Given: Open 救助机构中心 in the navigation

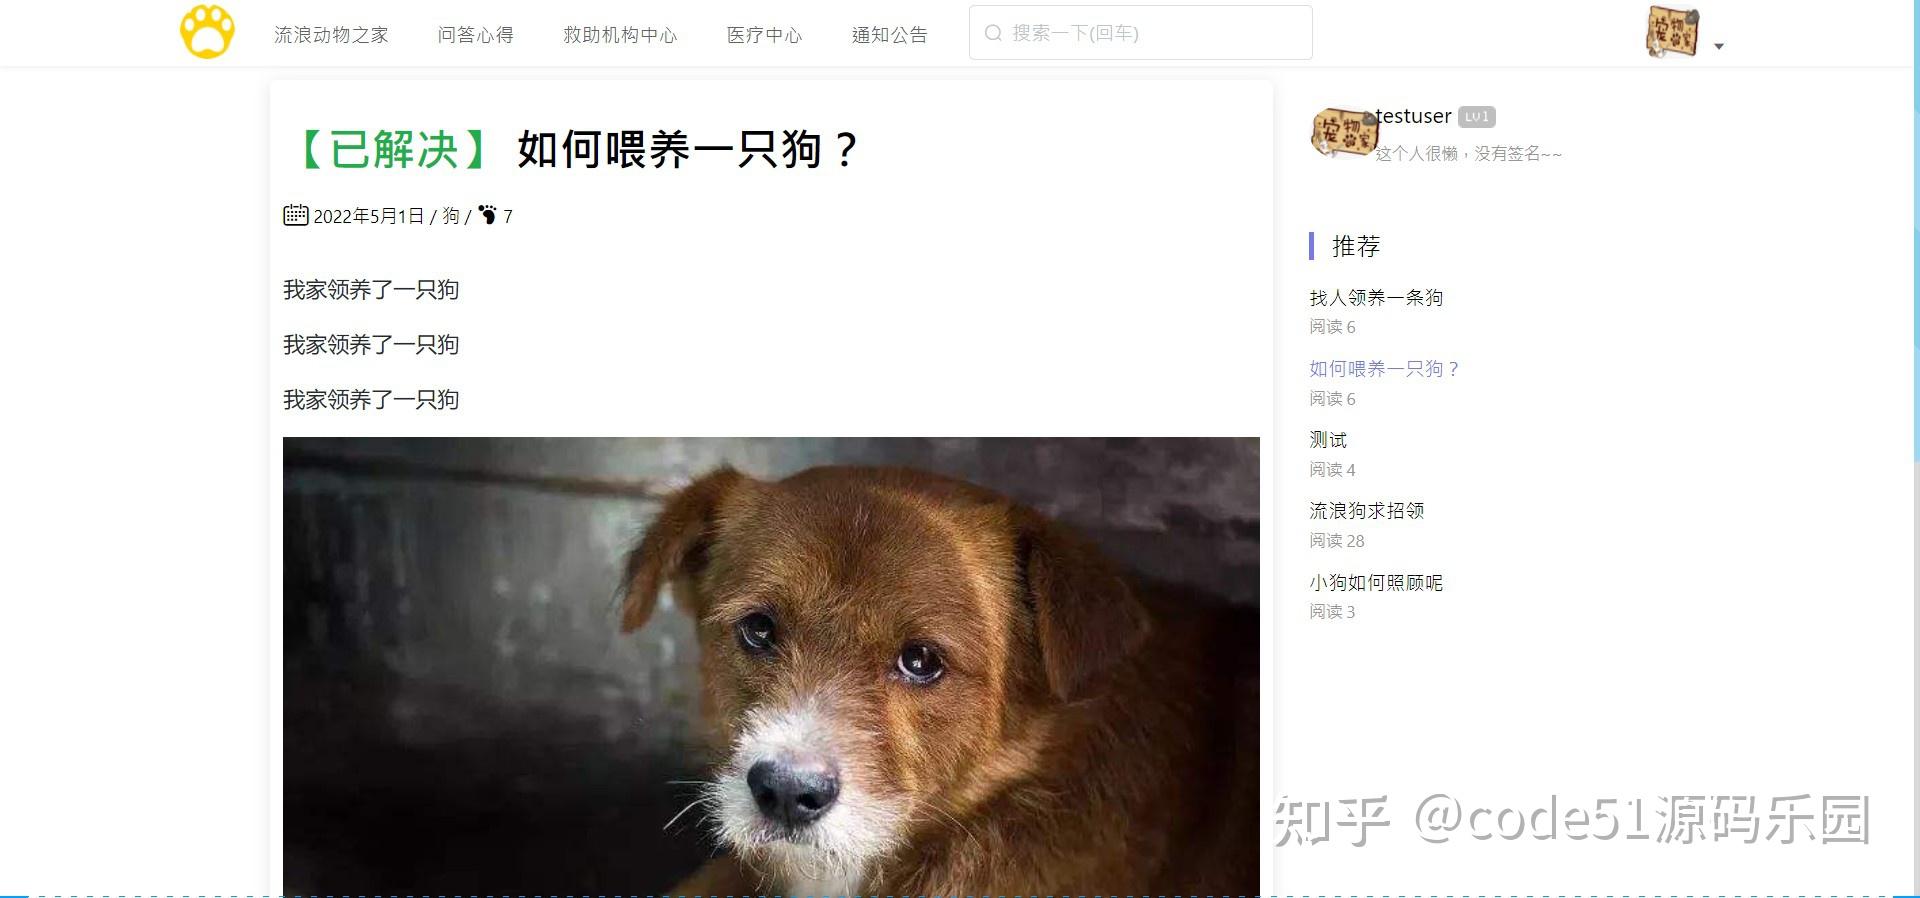Looking at the screenshot, I should point(620,35).
